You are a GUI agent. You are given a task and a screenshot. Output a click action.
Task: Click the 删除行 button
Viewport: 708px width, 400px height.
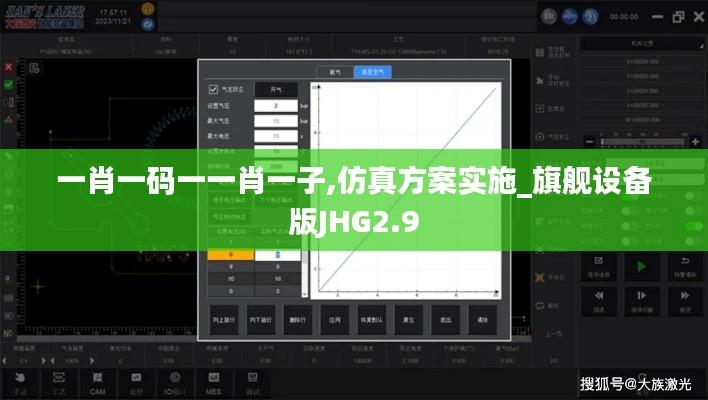298,320
